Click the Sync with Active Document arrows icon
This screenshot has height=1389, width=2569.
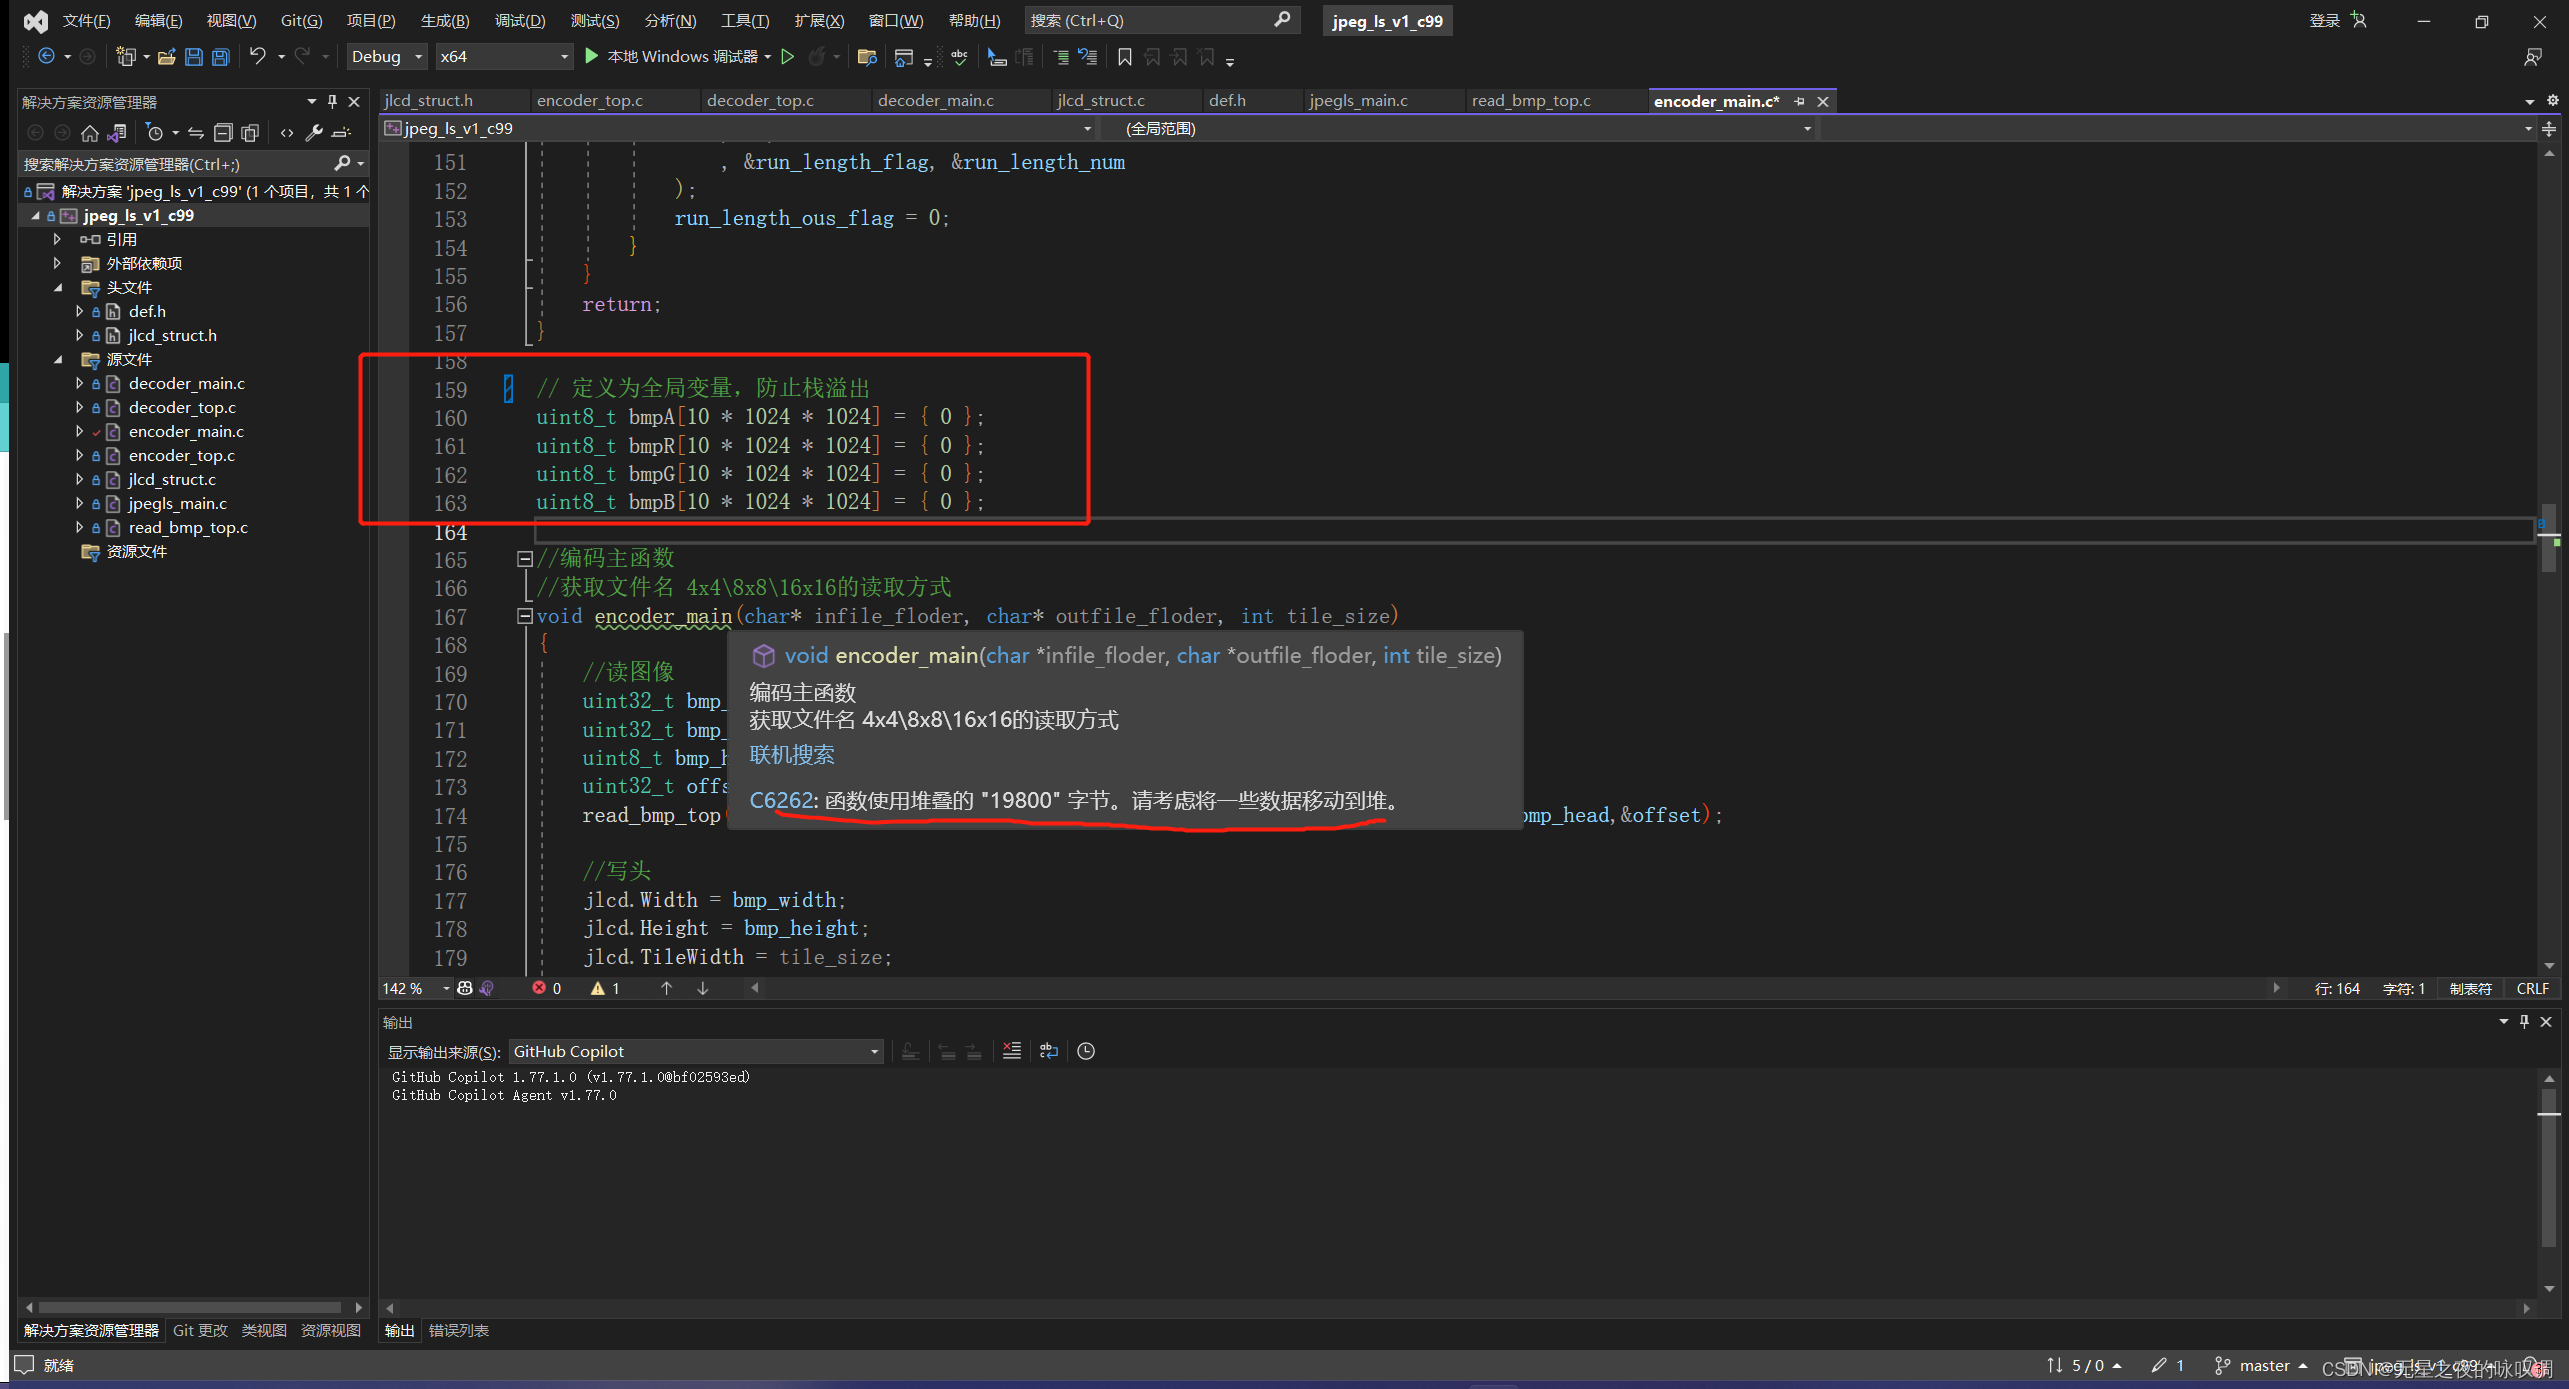[x=196, y=132]
